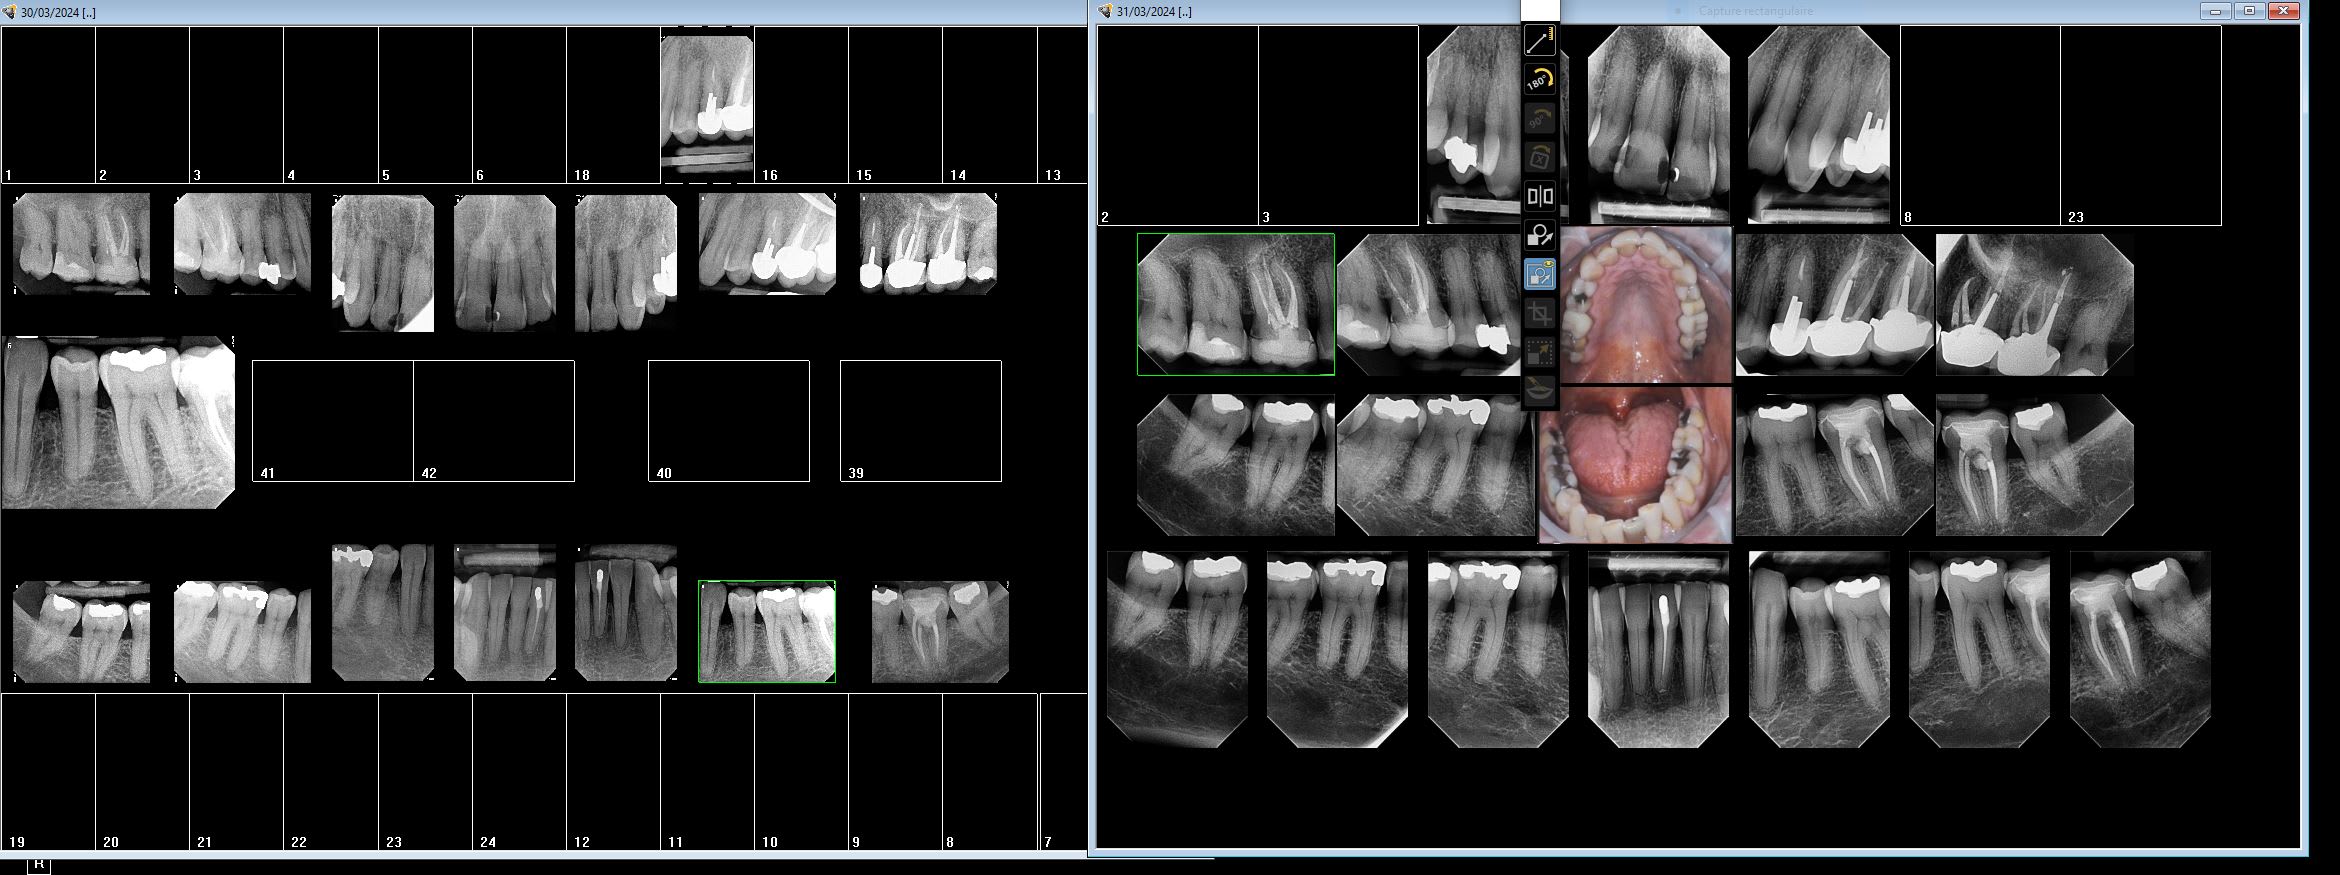Click the 90 degree rotate icon
The height and width of the screenshot is (875, 2340).
point(1540,119)
